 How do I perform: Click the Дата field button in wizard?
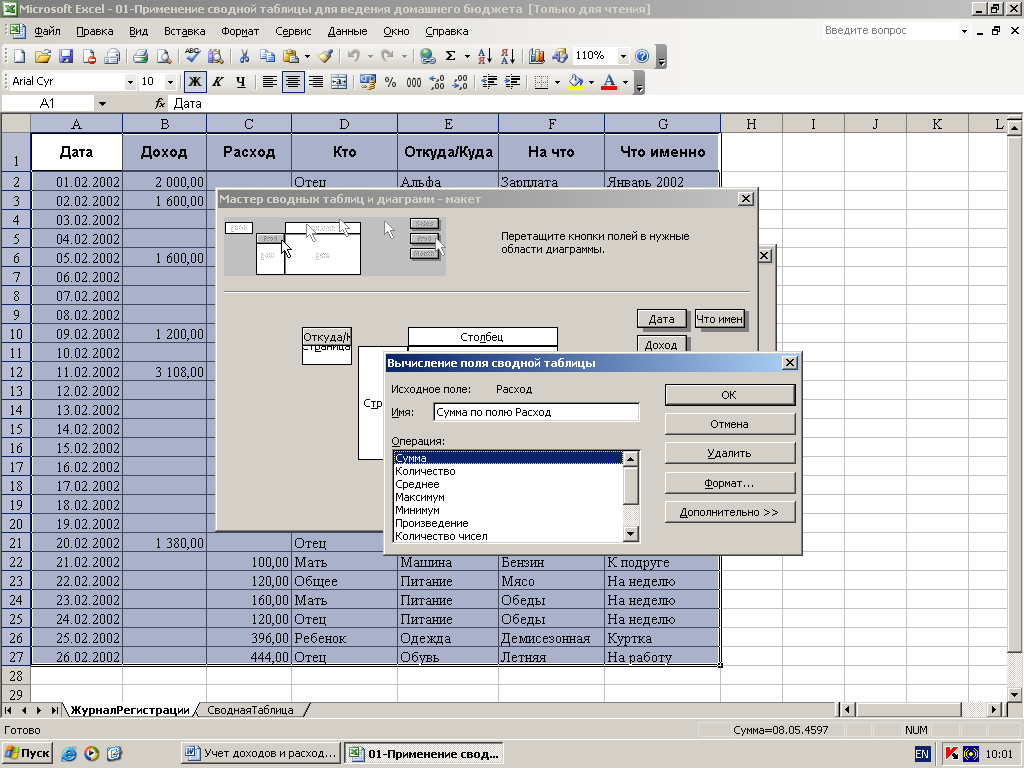click(661, 319)
